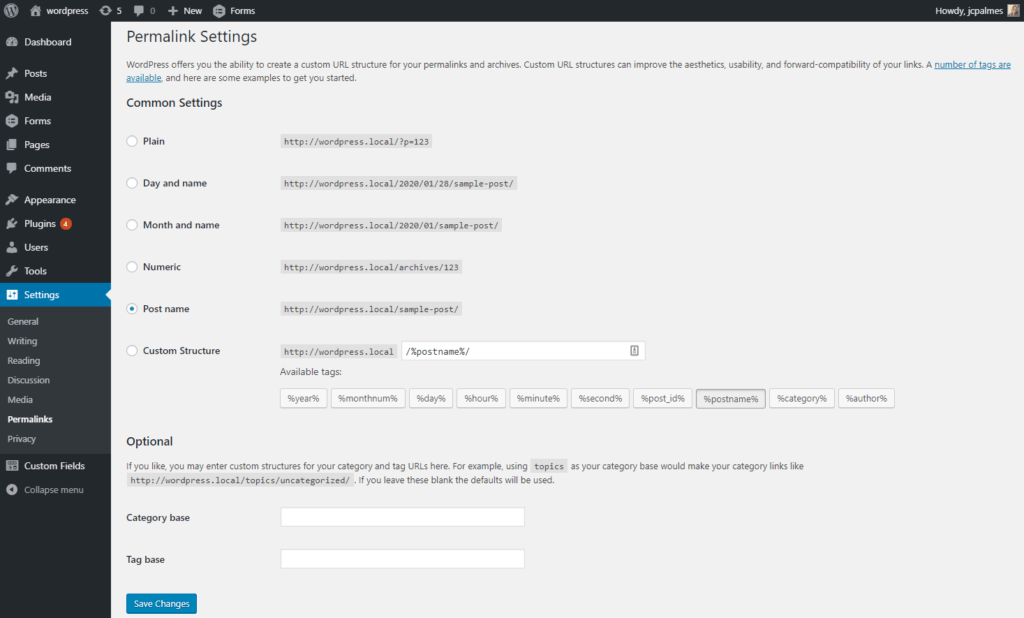
Task: Click the Save Changes button
Action: pos(161,604)
